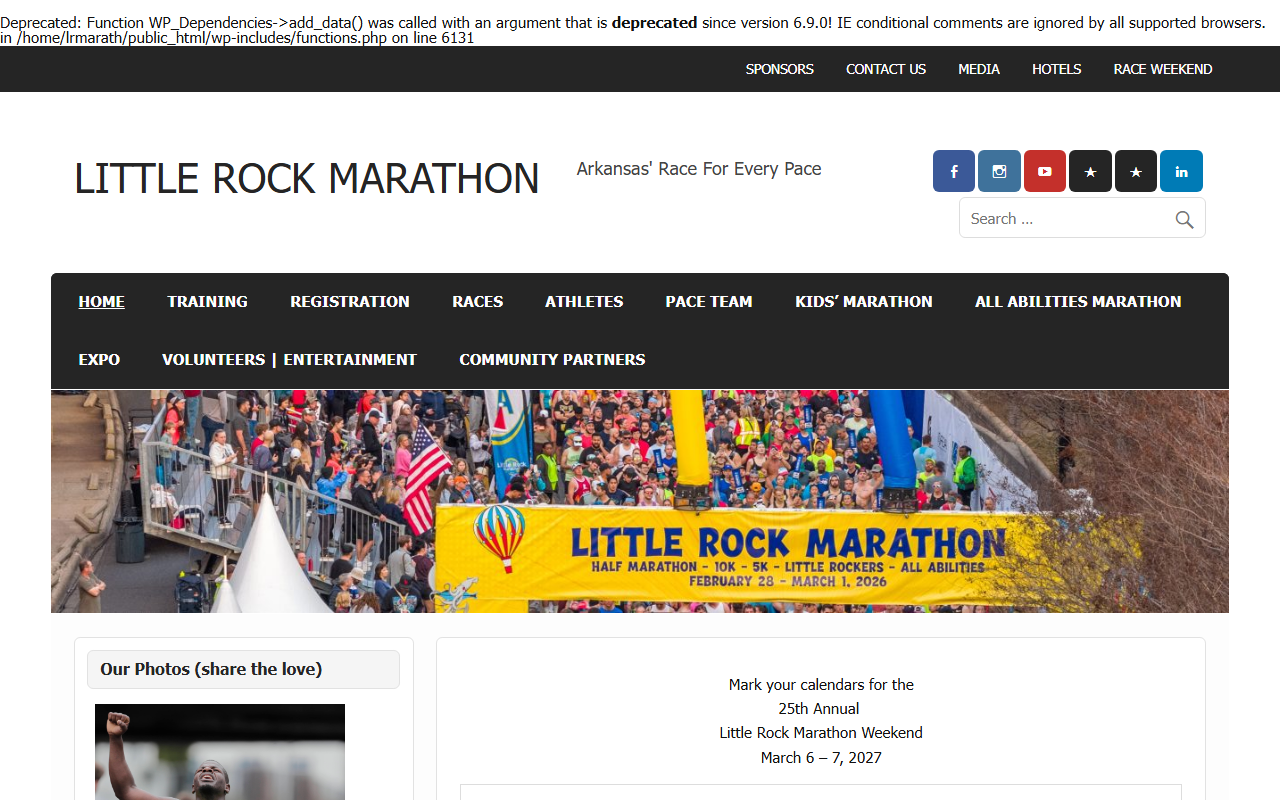Select the Athletes menu item

(x=584, y=301)
